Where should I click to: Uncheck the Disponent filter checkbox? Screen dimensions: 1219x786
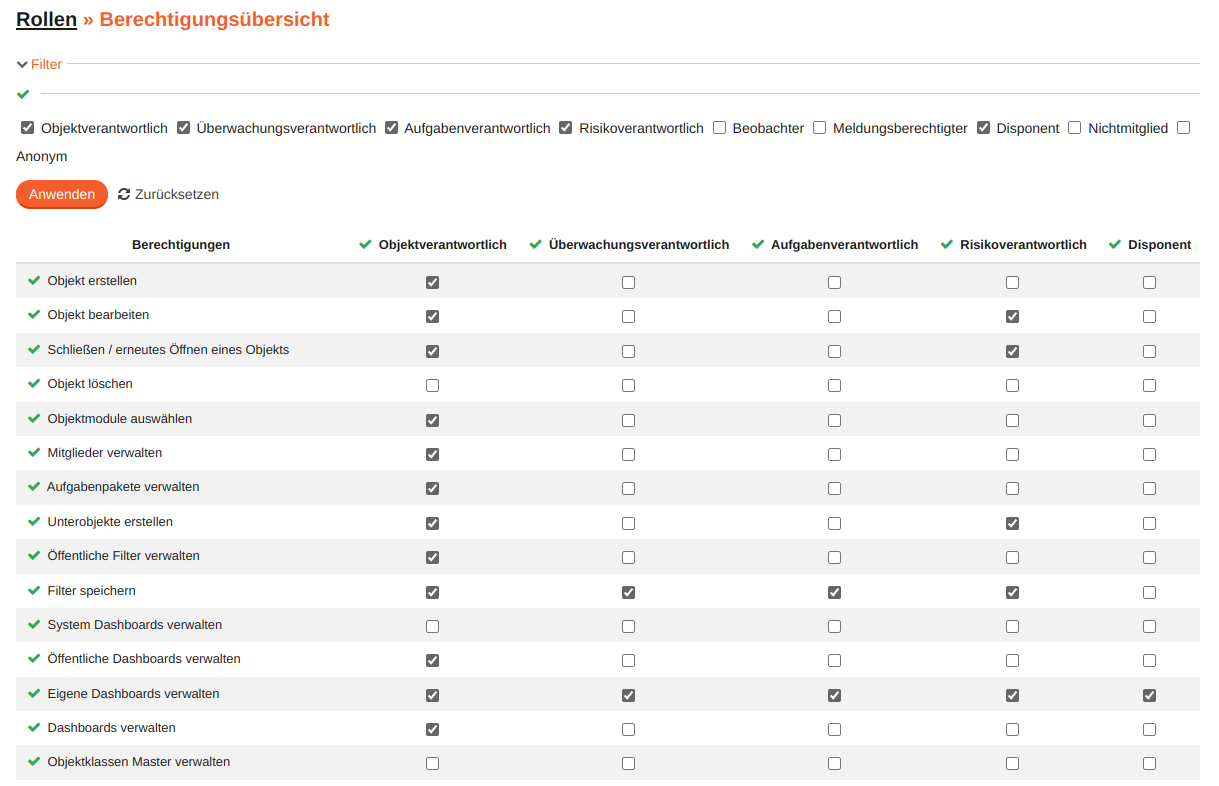[984, 128]
